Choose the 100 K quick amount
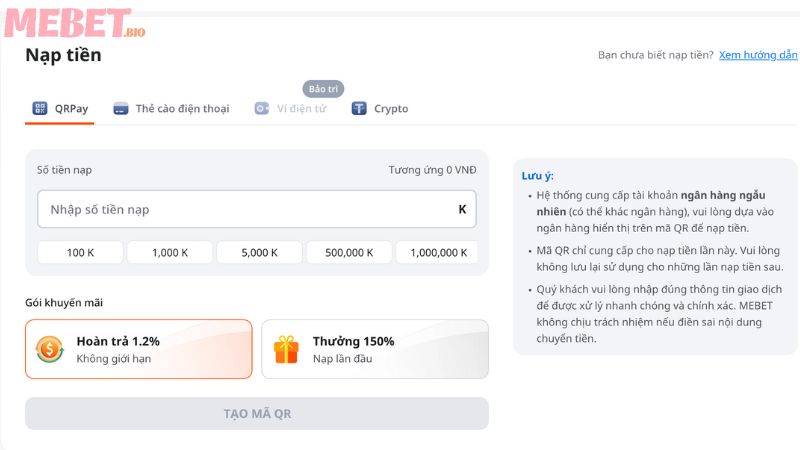 pos(80,253)
